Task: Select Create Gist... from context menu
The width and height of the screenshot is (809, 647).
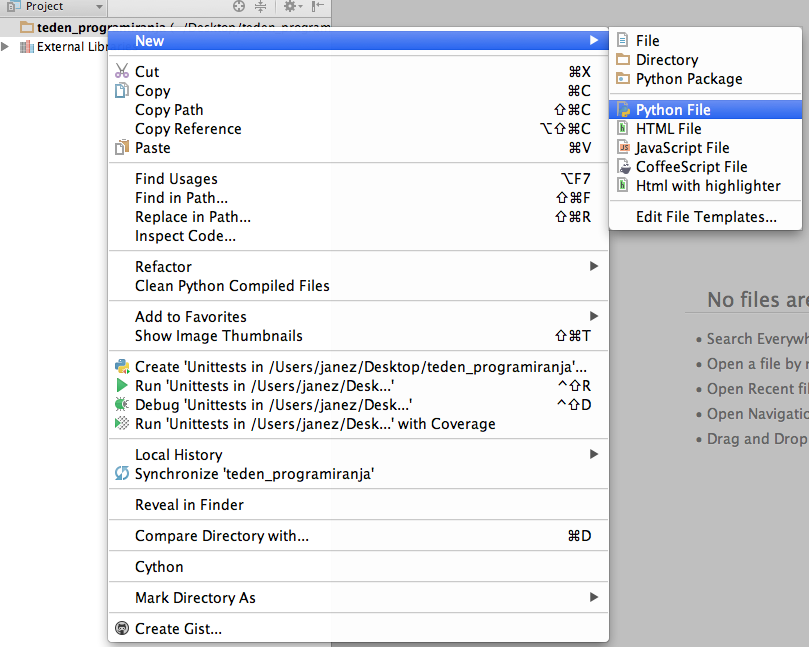Action: [x=178, y=629]
